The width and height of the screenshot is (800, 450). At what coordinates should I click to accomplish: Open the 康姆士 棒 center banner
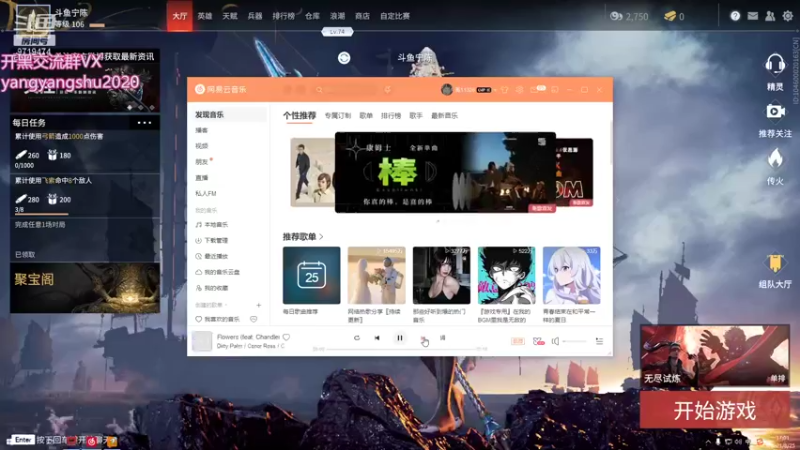445,172
